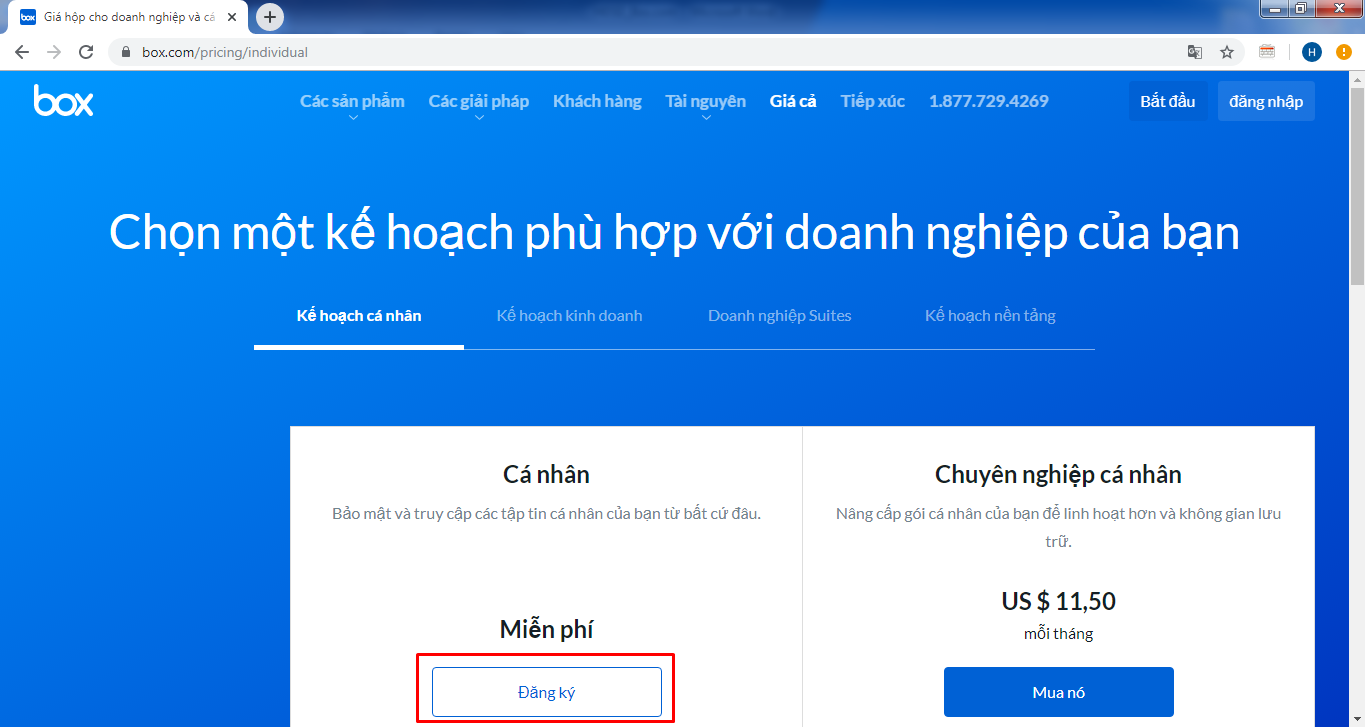Click the main heading Chọn một kế hoạch

click(674, 234)
